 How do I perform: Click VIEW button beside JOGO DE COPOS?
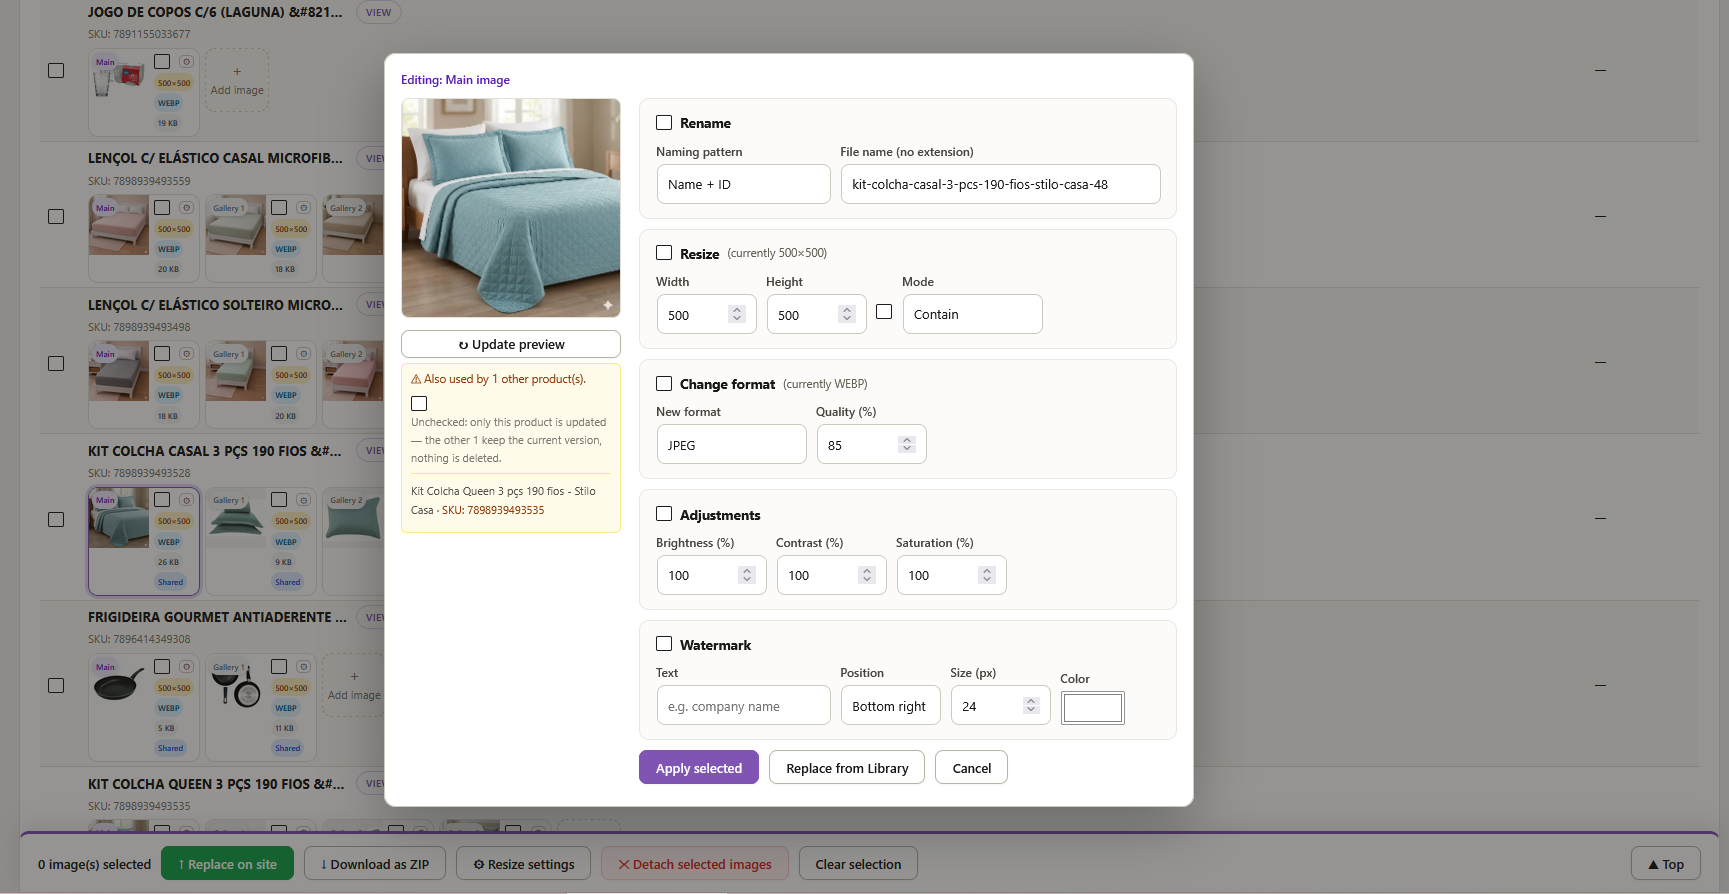tap(378, 13)
